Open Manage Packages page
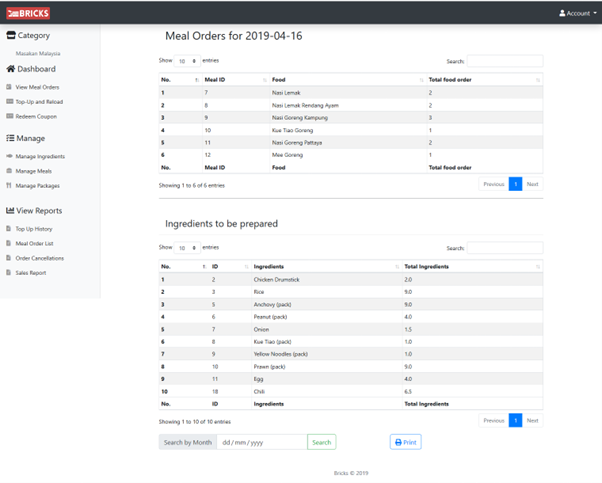 click(38, 186)
